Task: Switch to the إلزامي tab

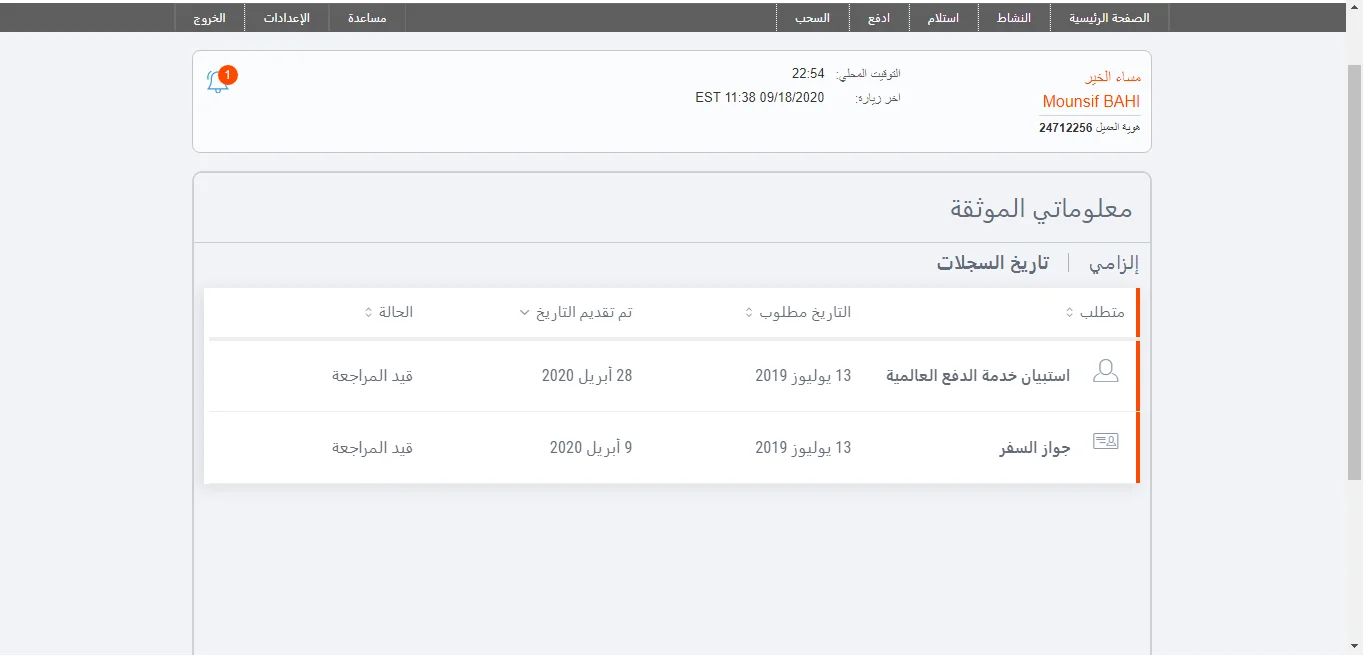Action: (1114, 263)
